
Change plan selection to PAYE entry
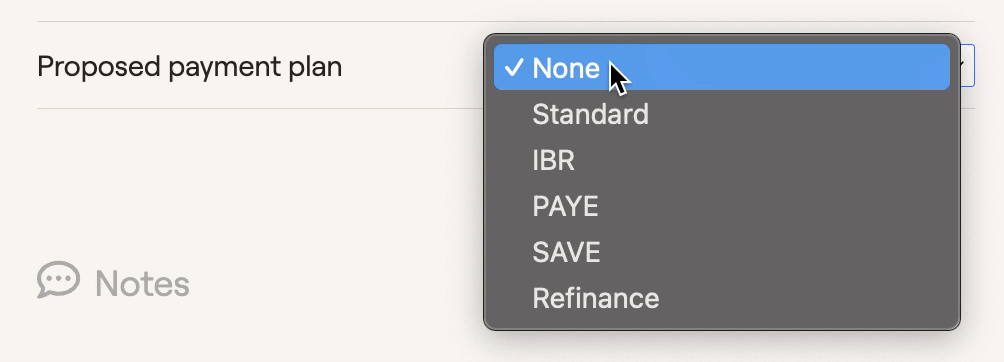pos(722,206)
